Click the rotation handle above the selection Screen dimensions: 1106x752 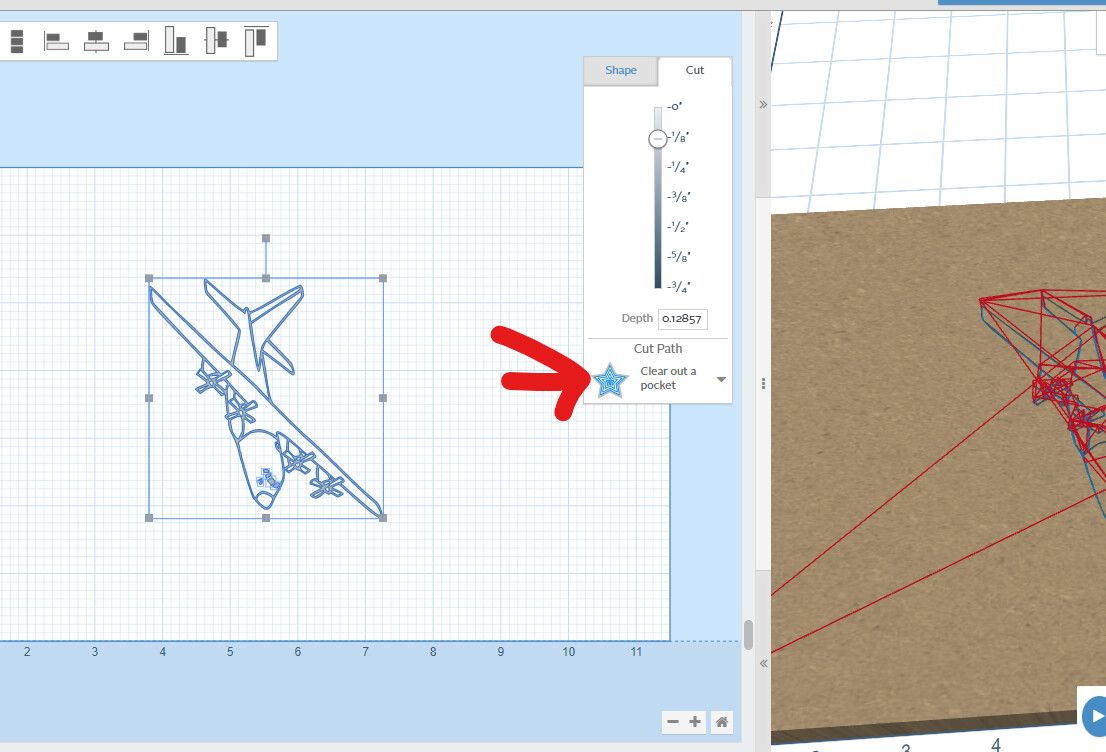pyautogui.click(x=266, y=238)
